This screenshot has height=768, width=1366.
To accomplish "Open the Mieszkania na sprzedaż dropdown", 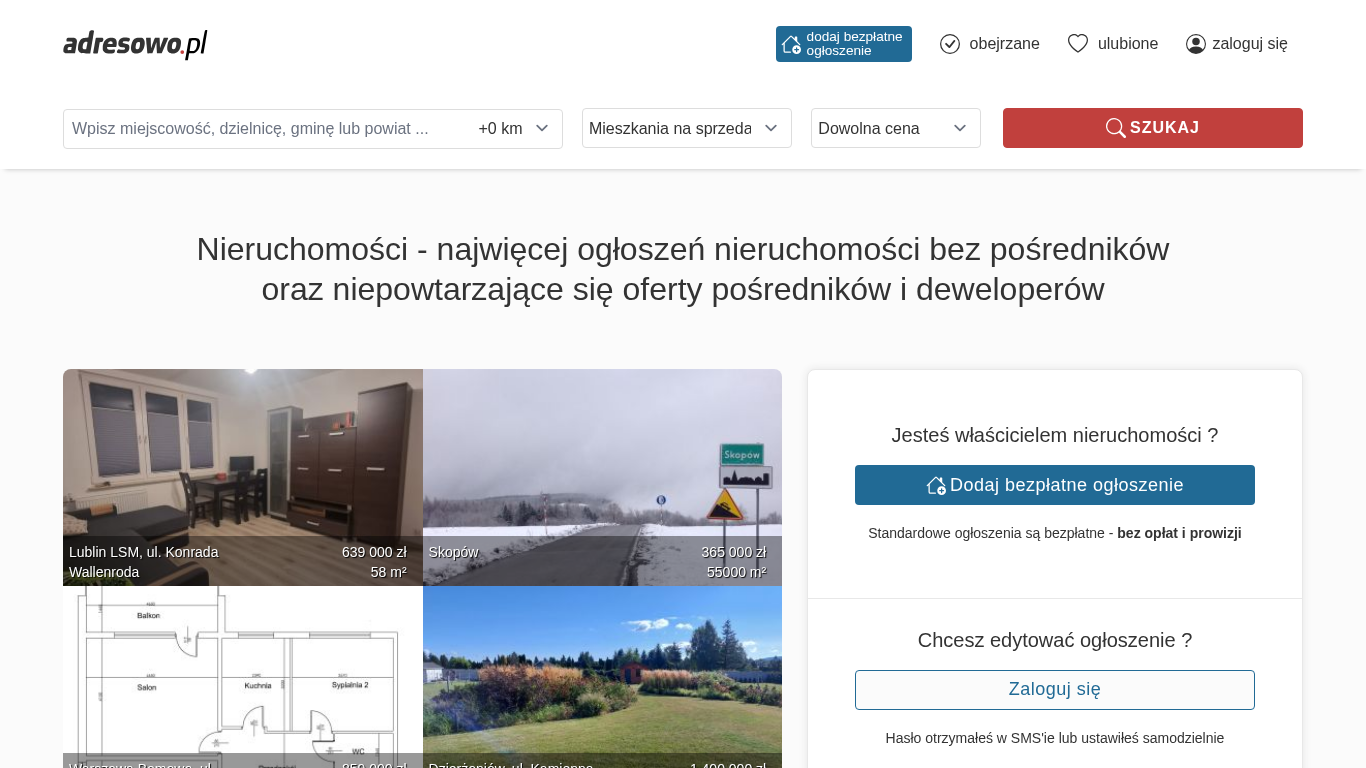I will [686, 128].
